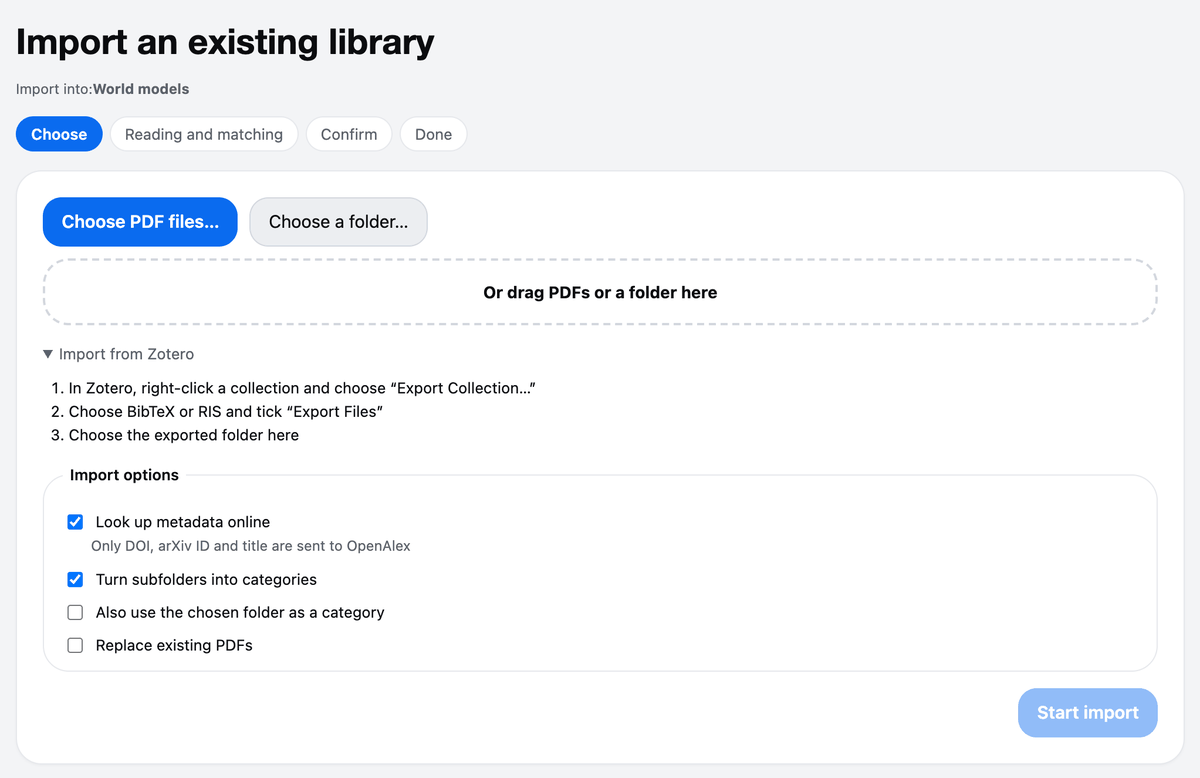Switch to the Confirm step
Viewport: 1200px width, 778px height.
tap(349, 134)
